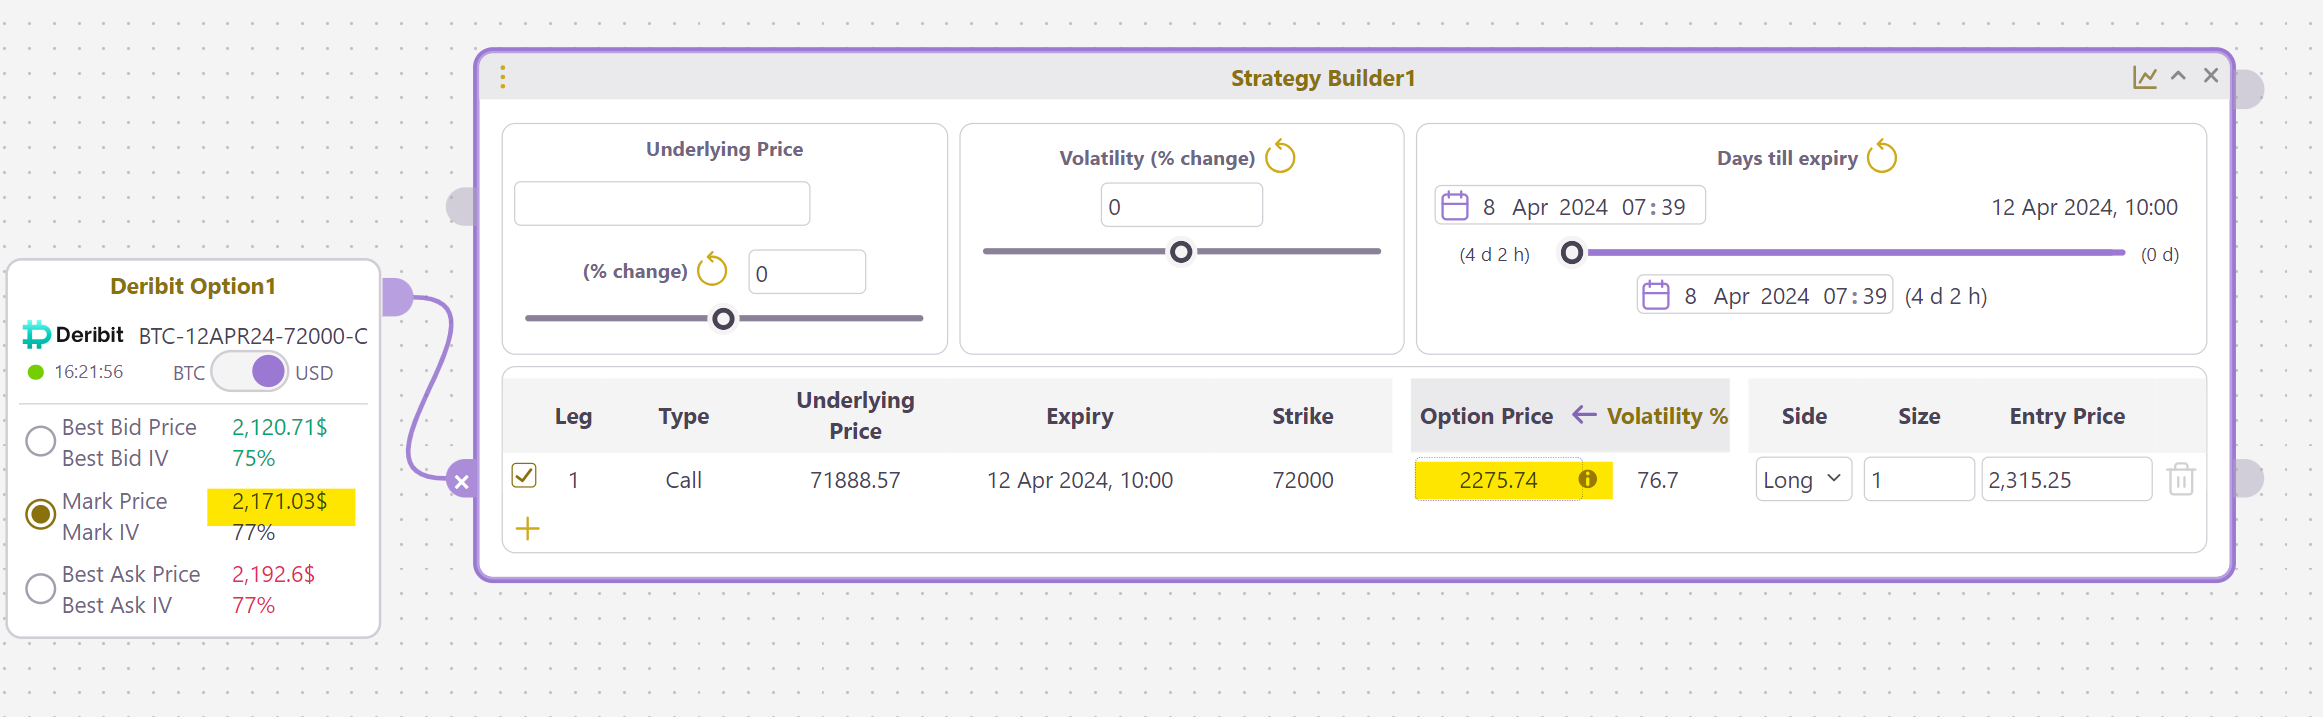Screen dimensions: 2323x717
Task: Click the Volatility % change slider handle
Action: click(x=1181, y=251)
